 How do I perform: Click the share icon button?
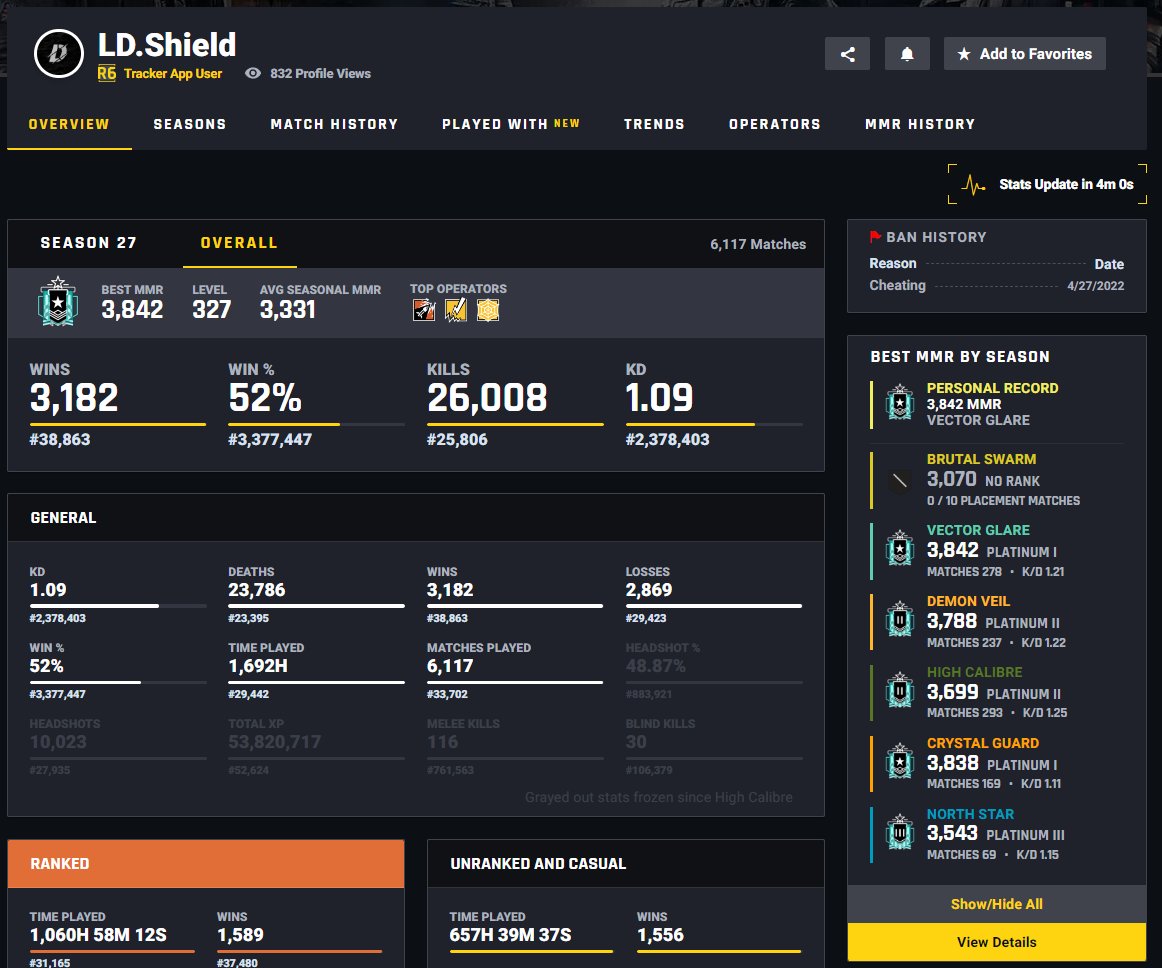coord(847,53)
